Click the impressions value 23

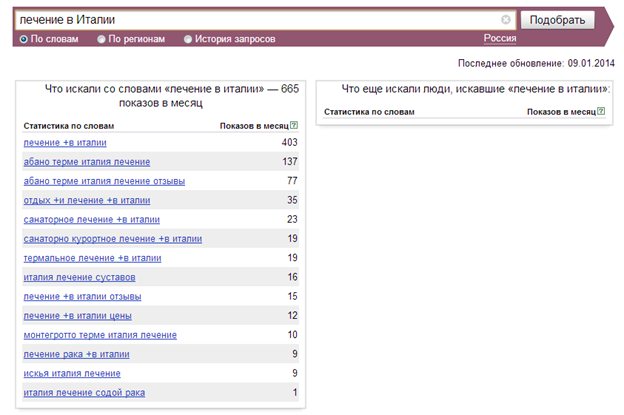(292, 219)
